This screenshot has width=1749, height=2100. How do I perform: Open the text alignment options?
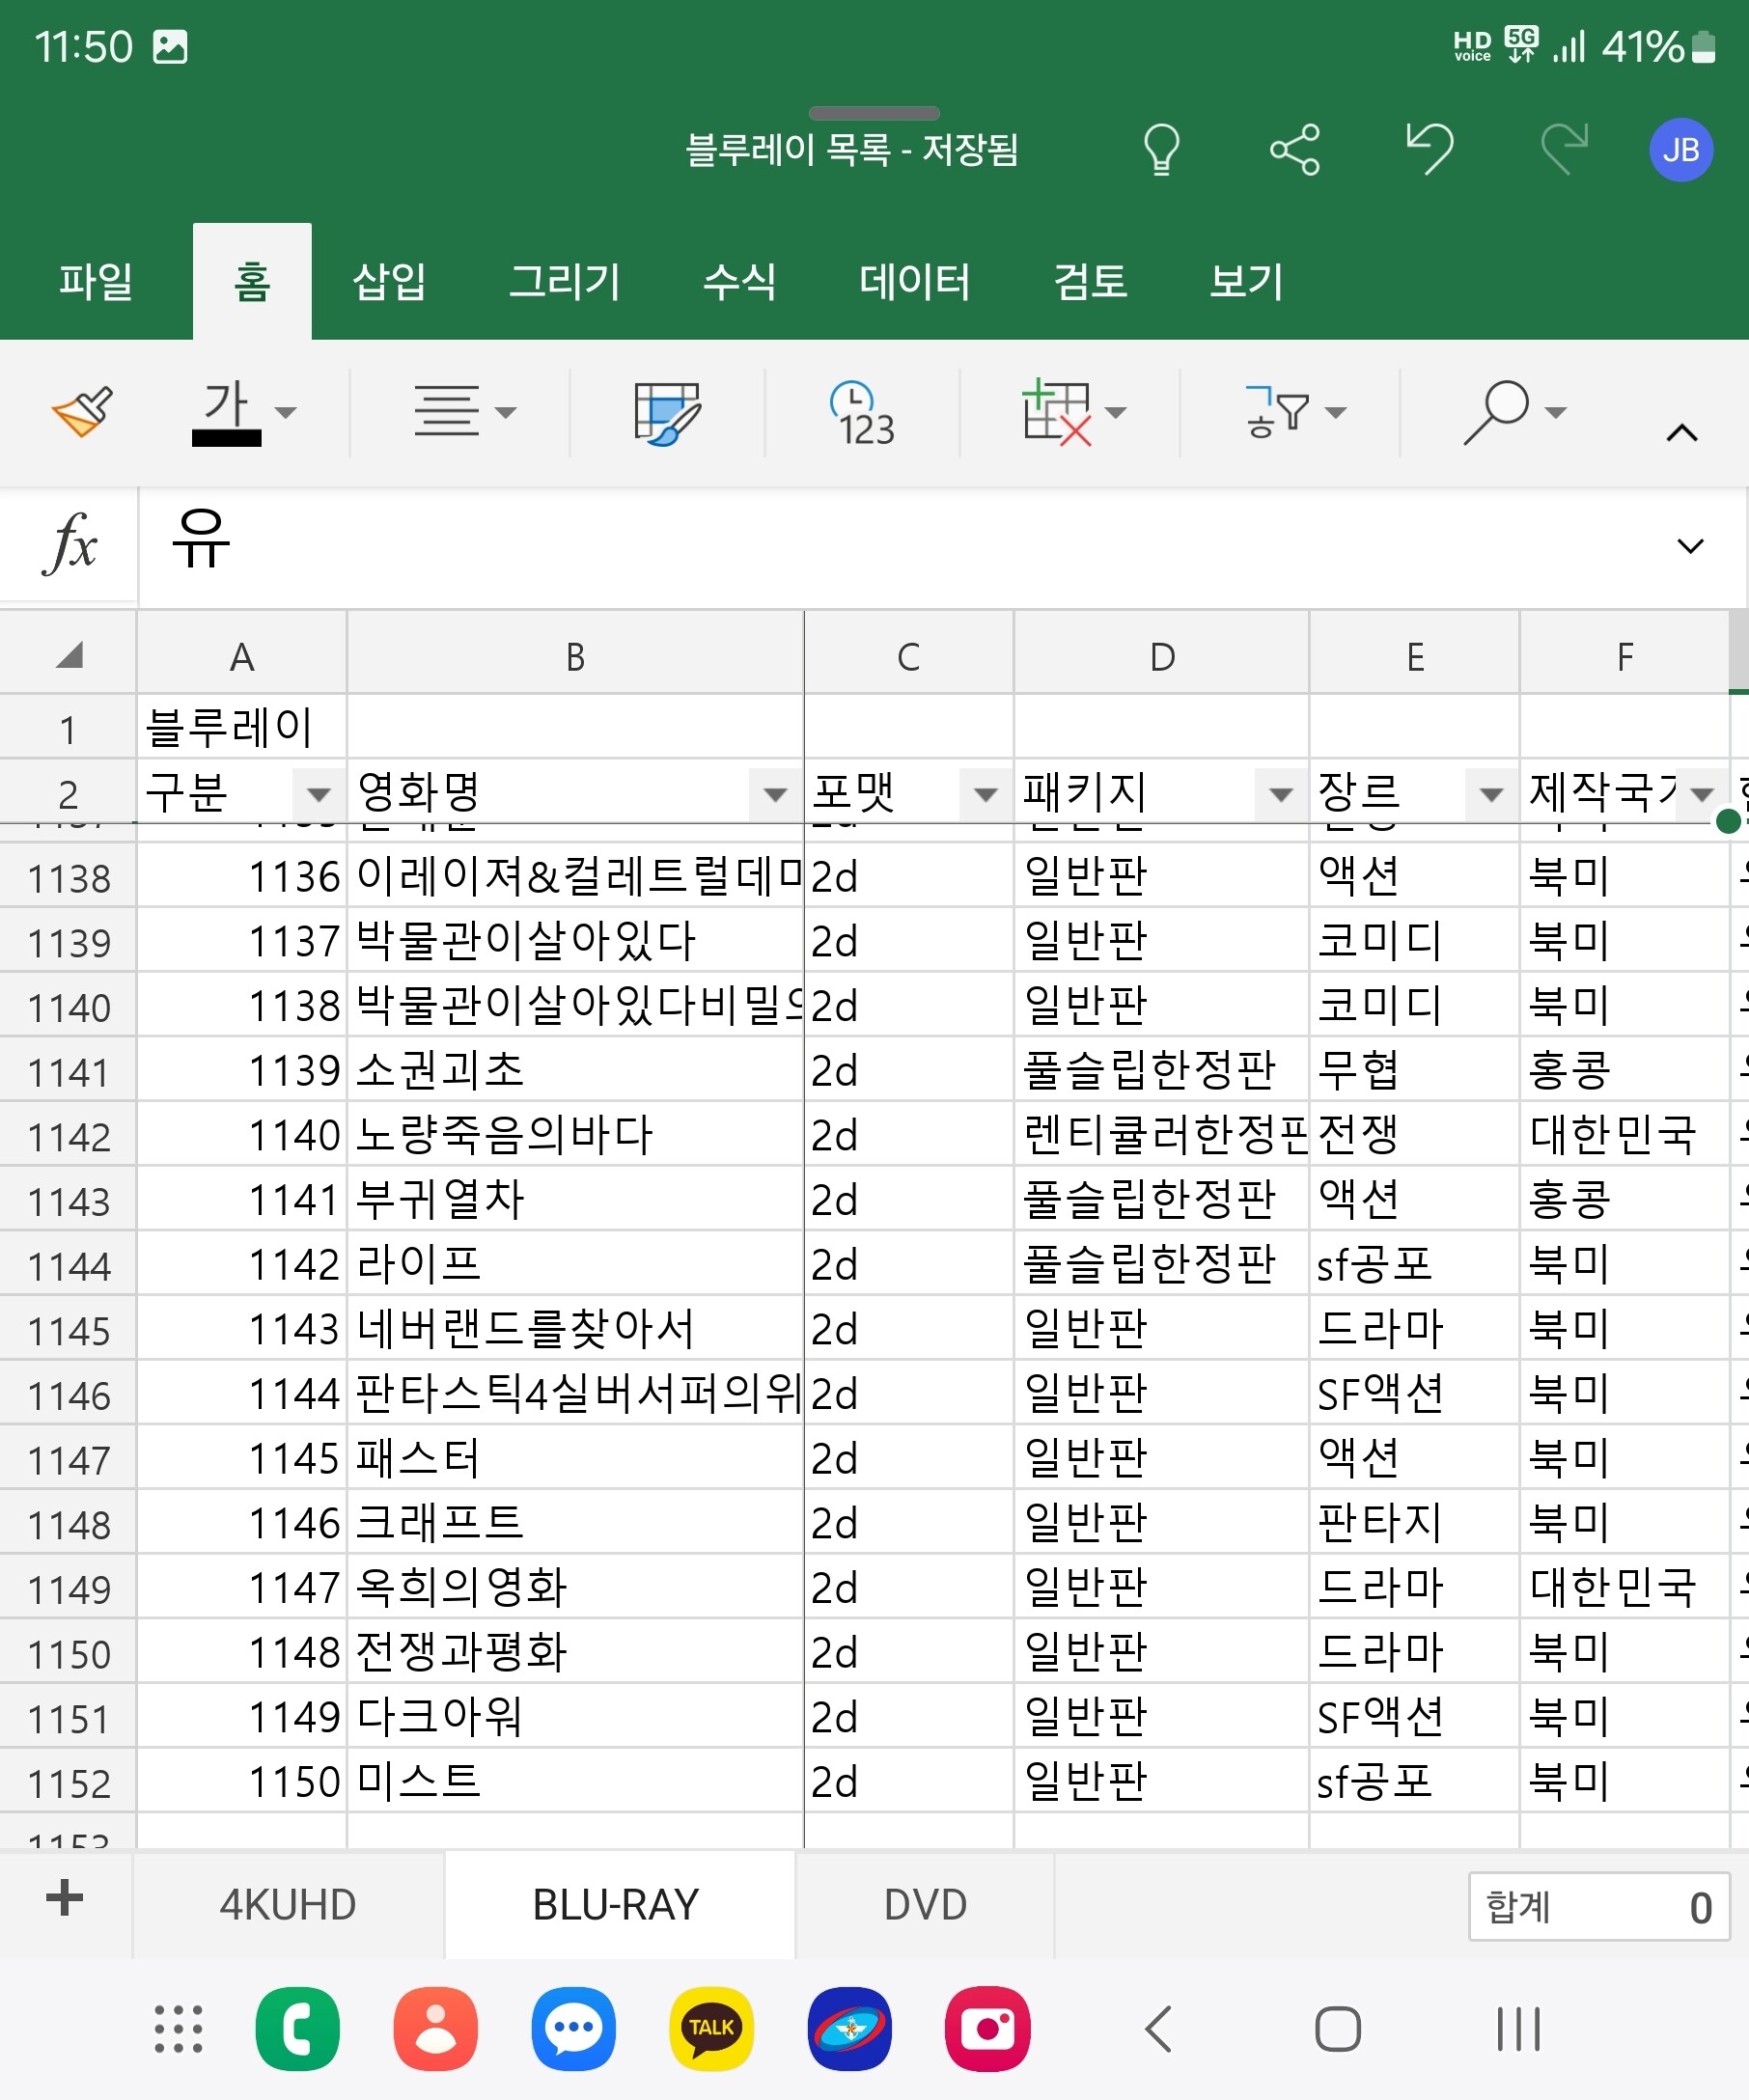(464, 412)
